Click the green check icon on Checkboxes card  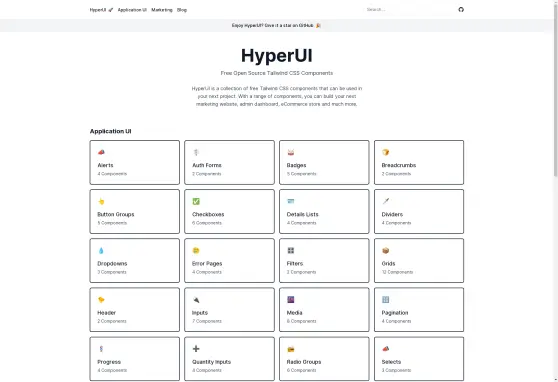[x=196, y=202]
